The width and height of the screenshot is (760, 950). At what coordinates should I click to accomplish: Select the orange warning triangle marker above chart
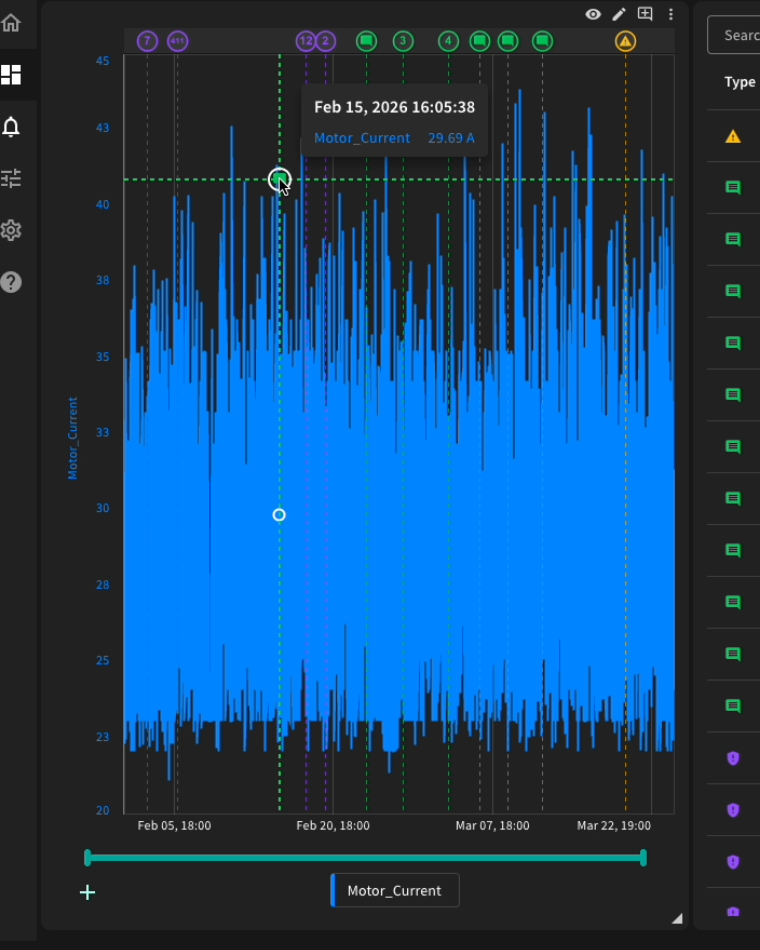tap(625, 41)
